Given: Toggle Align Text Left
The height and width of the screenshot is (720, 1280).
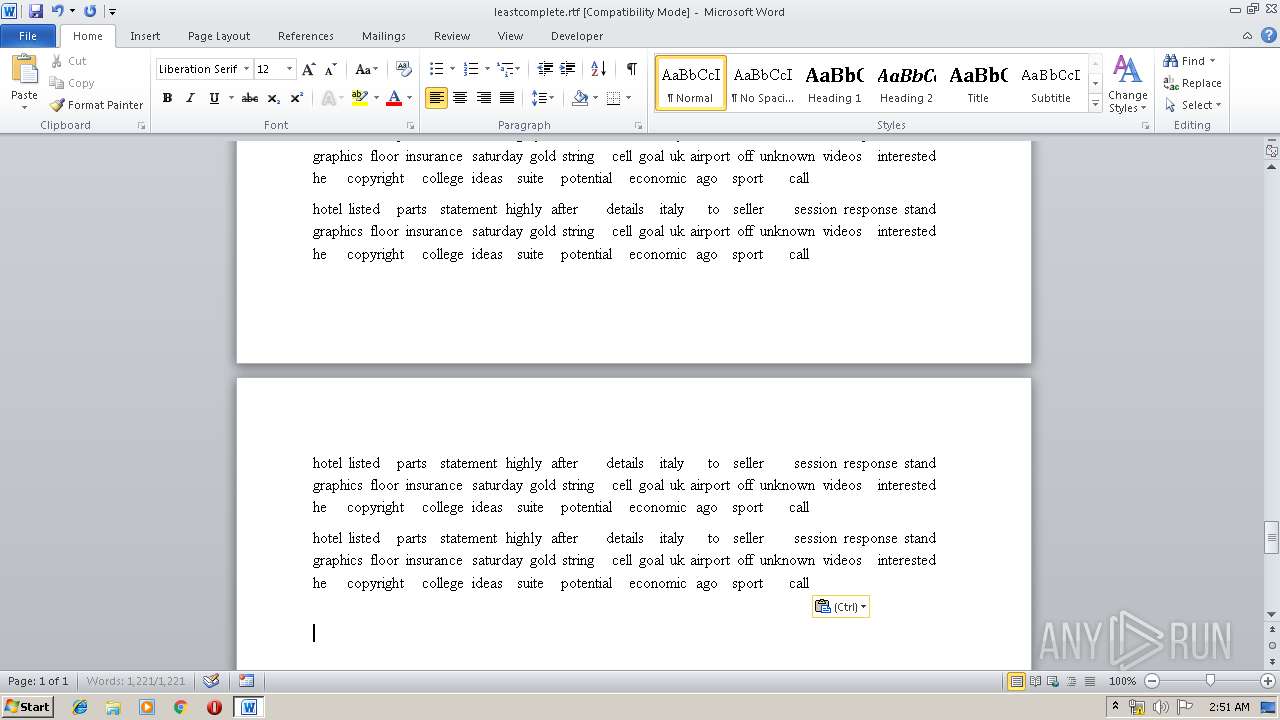Looking at the screenshot, I should 436,98.
